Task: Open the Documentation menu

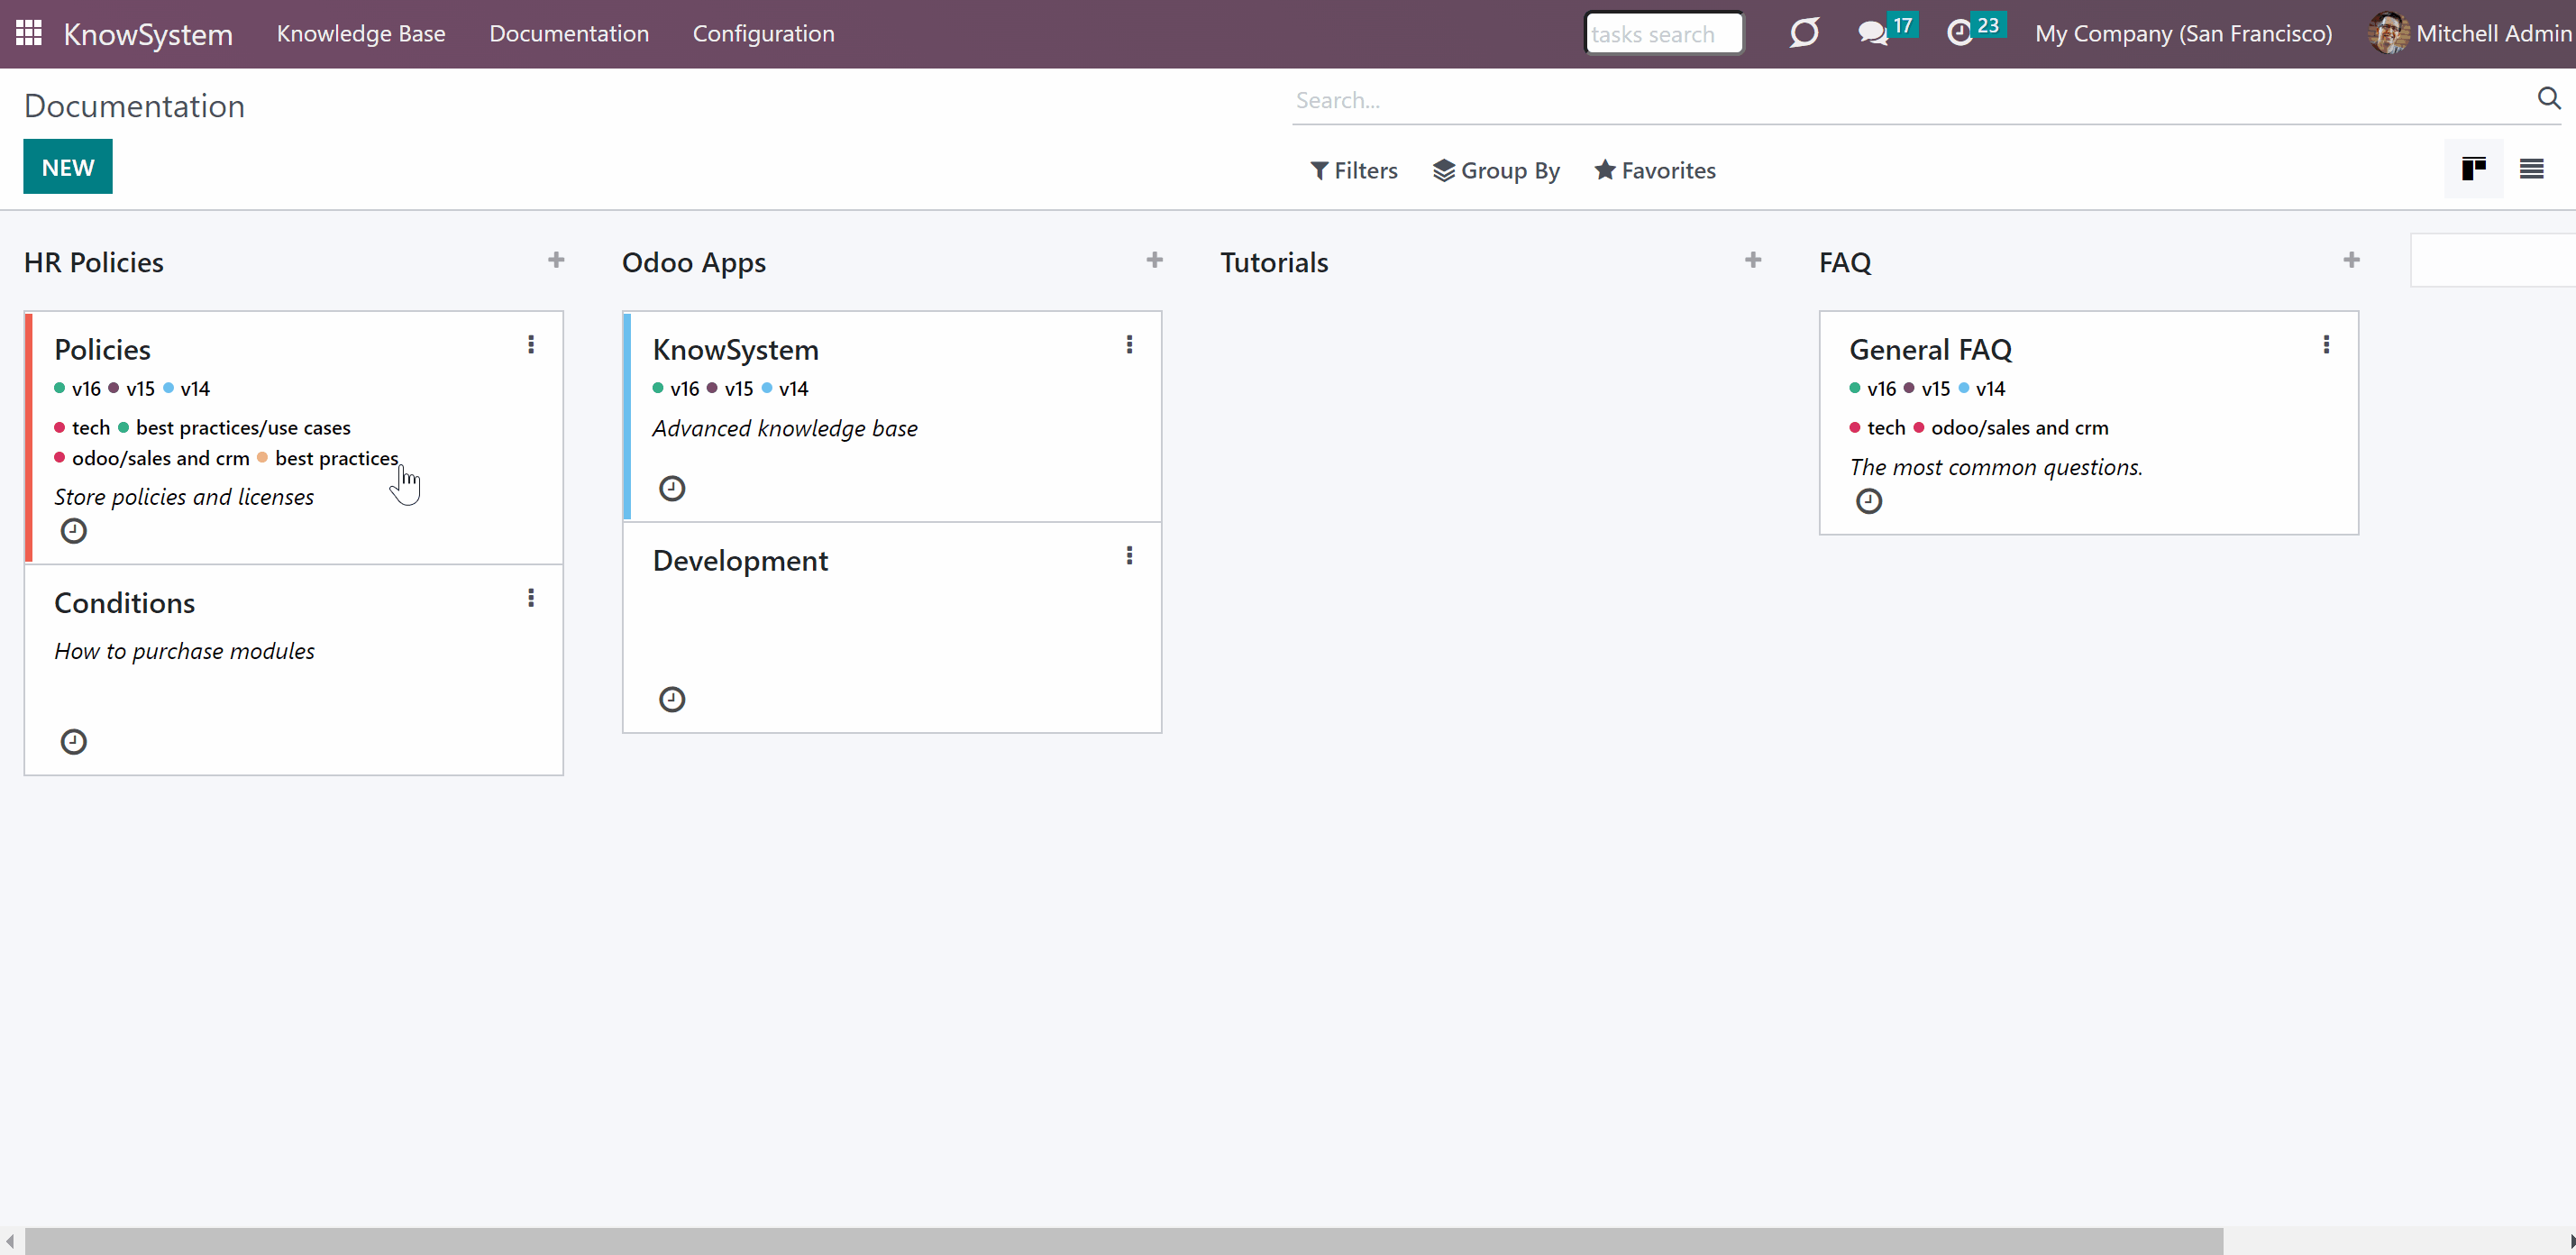Action: coord(569,34)
